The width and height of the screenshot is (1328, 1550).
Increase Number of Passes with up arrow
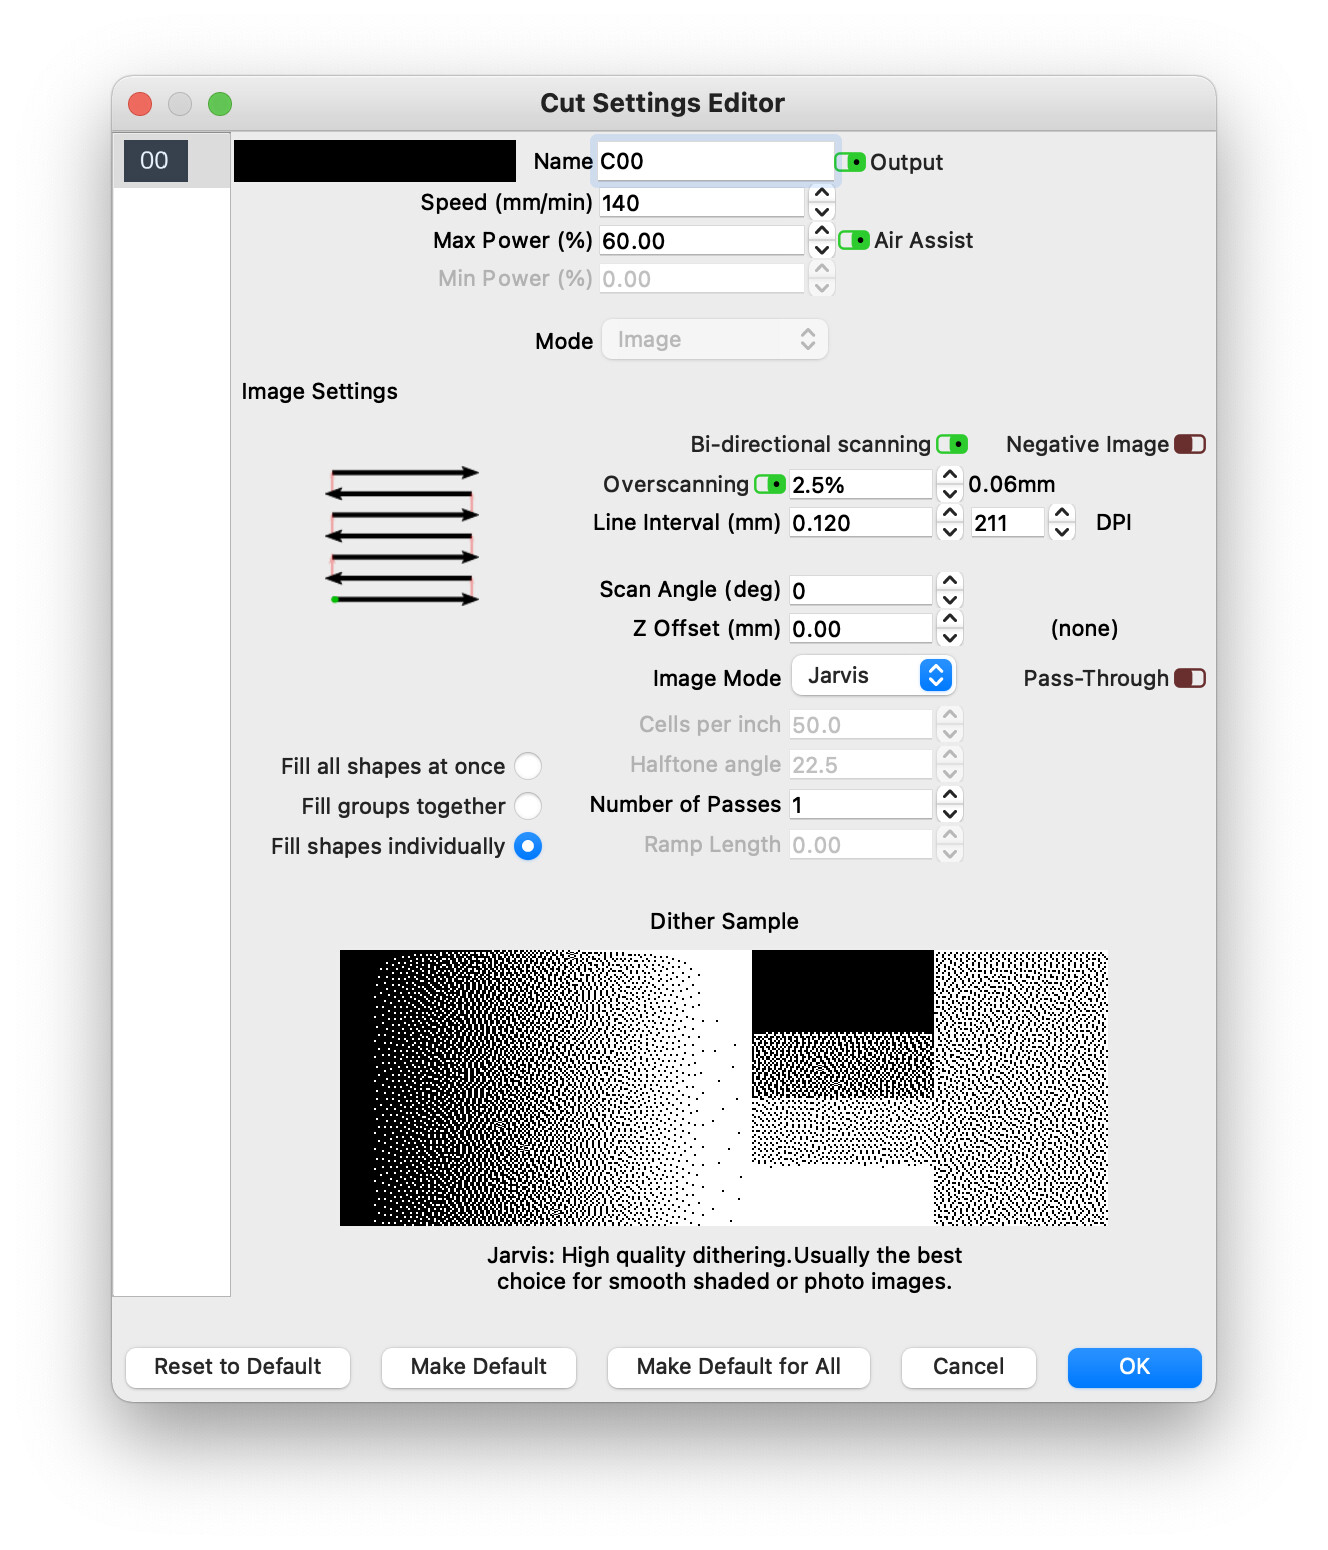[x=950, y=795]
